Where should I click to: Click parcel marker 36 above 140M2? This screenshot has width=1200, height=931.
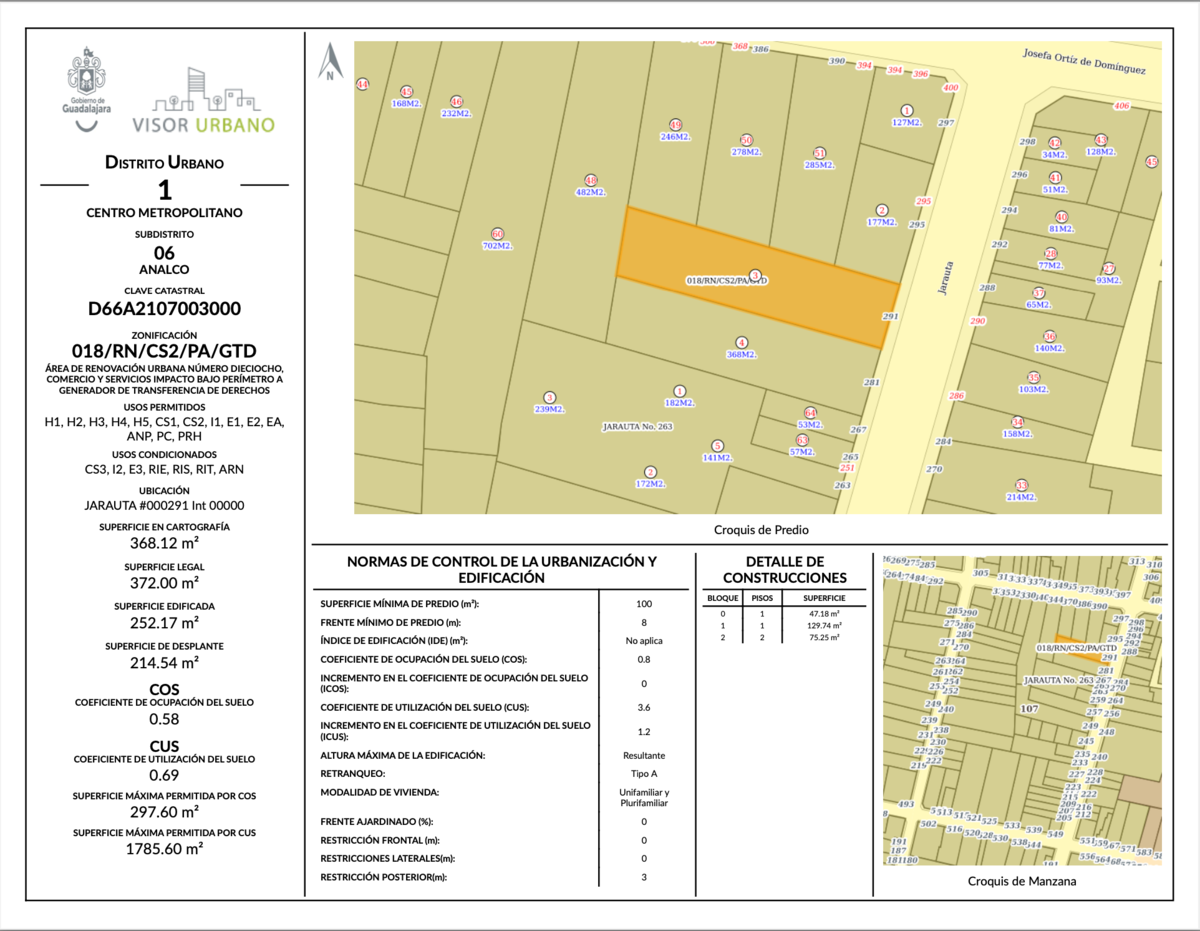pyautogui.click(x=1049, y=337)
